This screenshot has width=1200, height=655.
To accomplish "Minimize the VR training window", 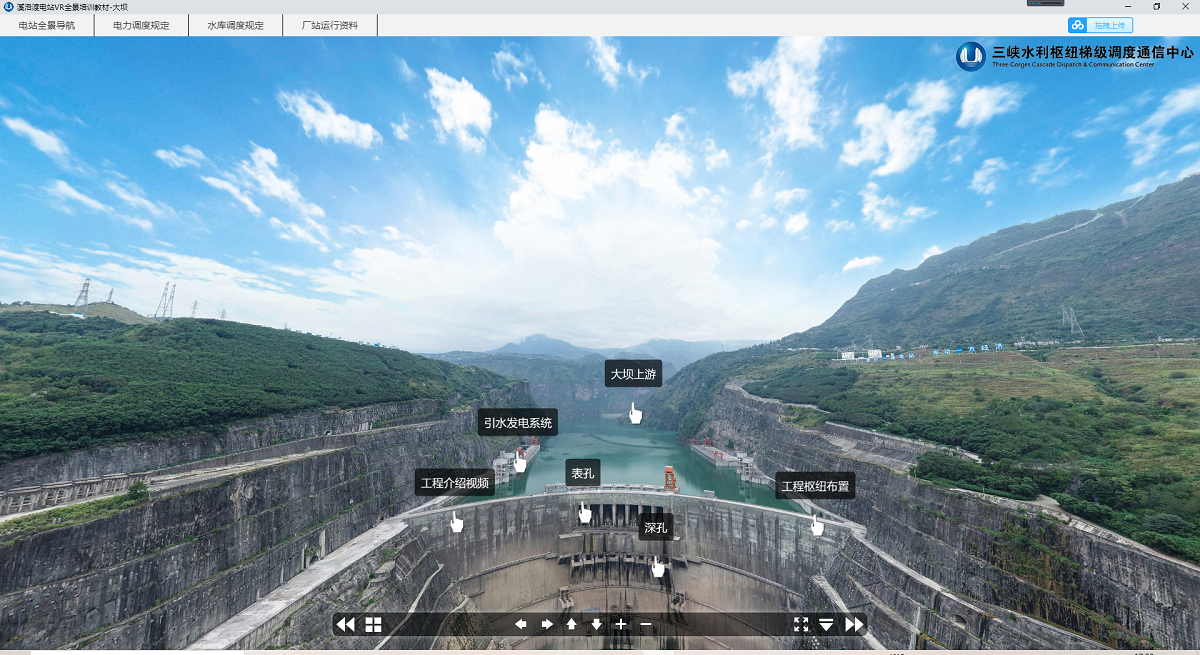I will (1128, 6).
